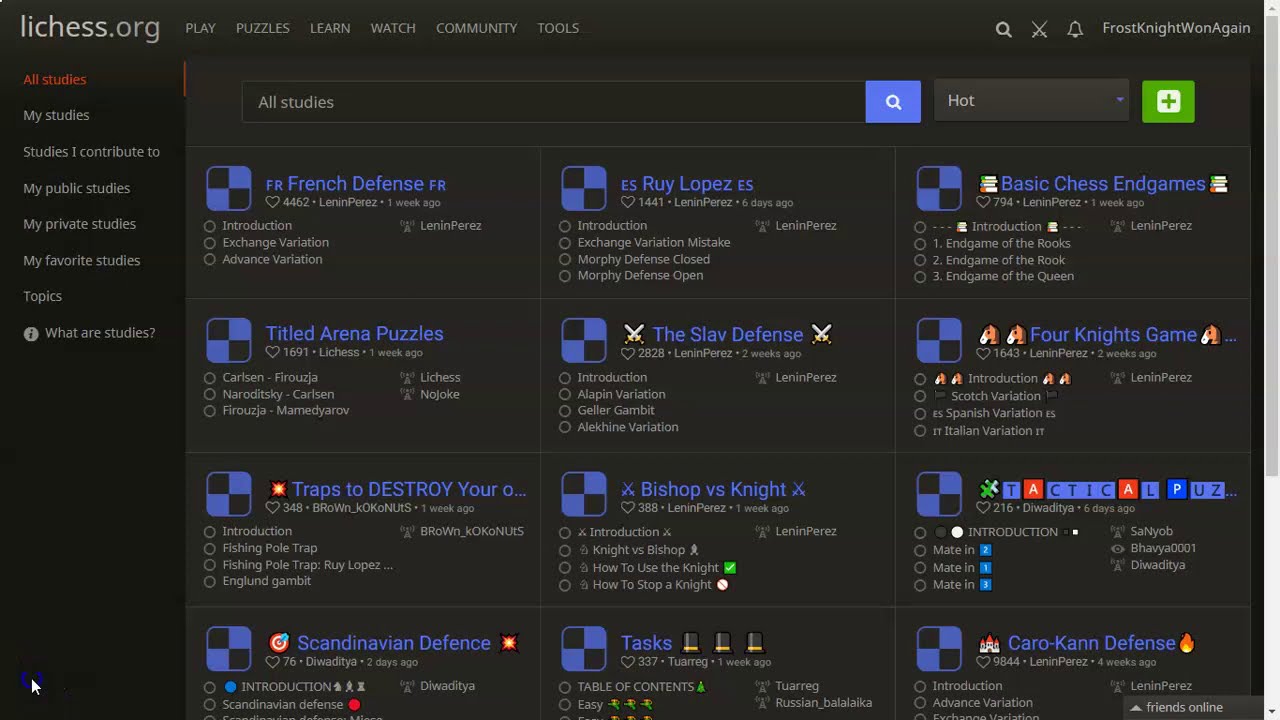Open The Slav Defense study title
Image resolution: width=1280 pixels, height=720 pixels.
coord(727,334)
